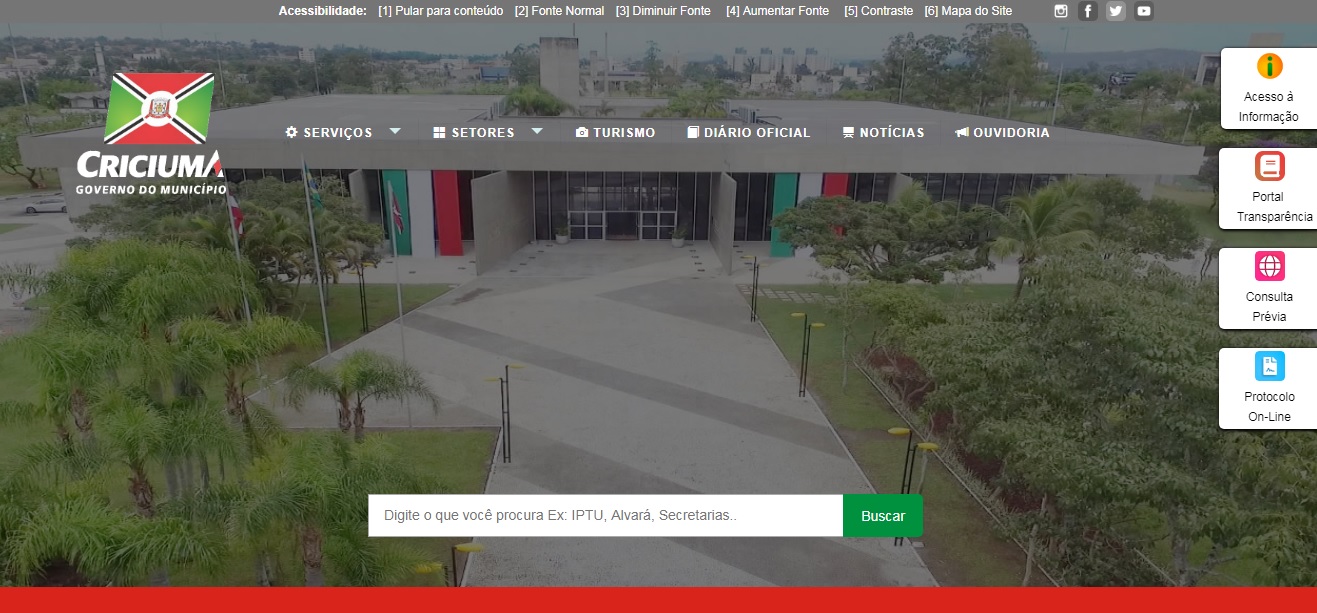Image resolution: width=1317 pixels, height=613 pixels.
Task: Open the Serviços menu
Action: 338,132
